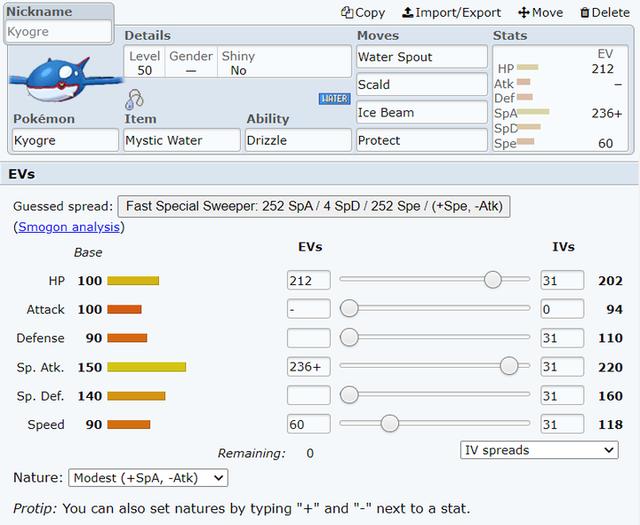640x525 pixels.
Task: Click the Sp. Def. EV input box
Action: pyautogui.click(x=309, y=395)
